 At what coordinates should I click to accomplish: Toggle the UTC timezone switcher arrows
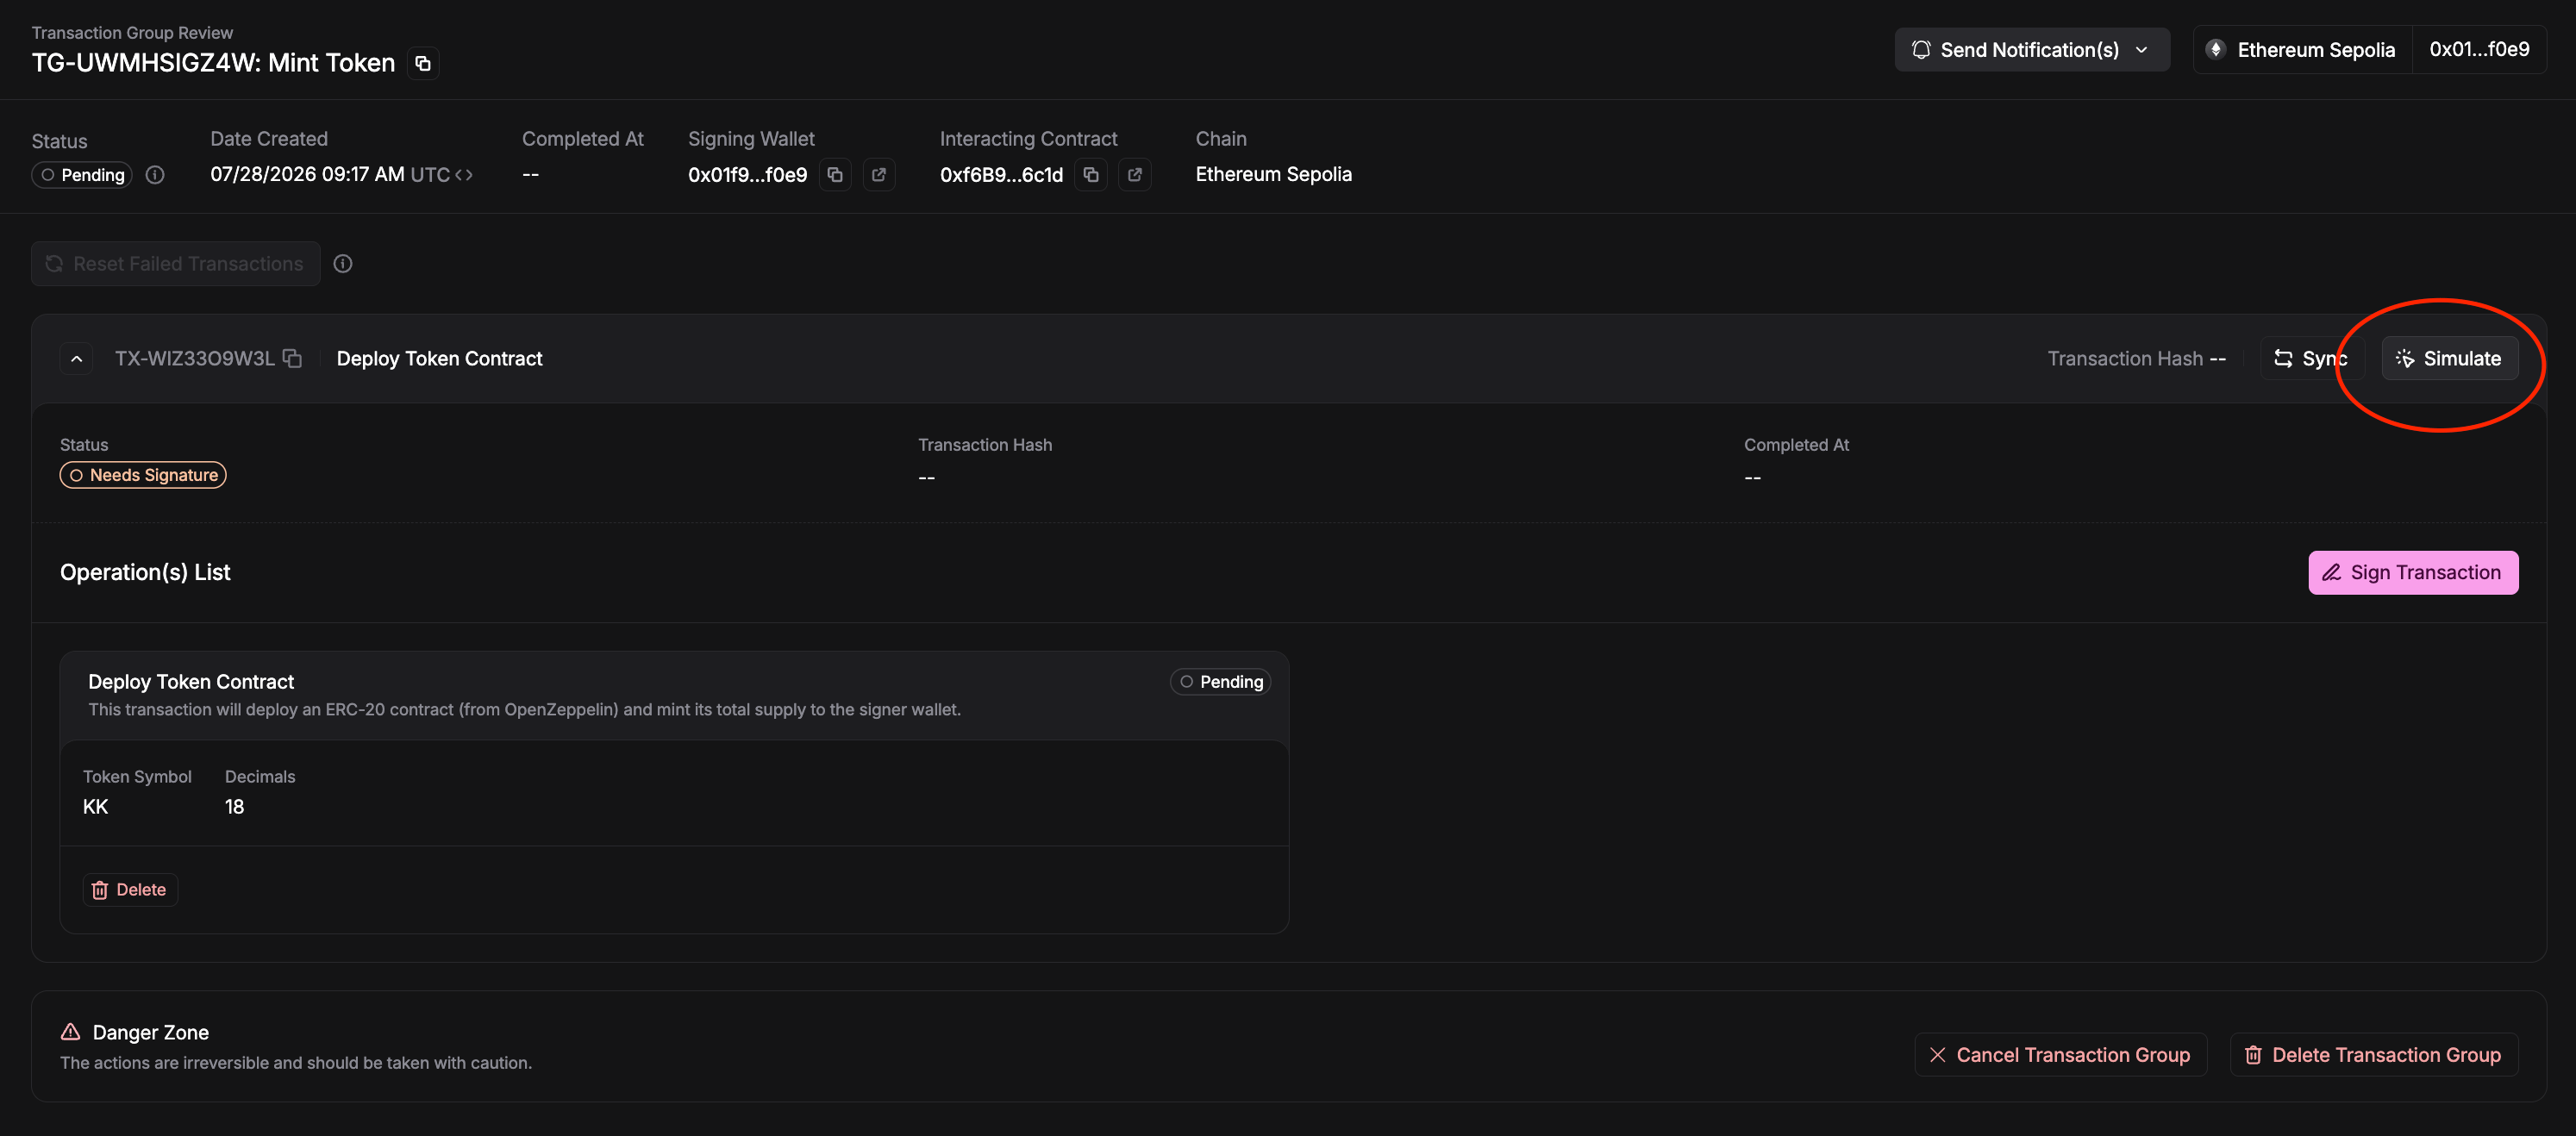pos(464,175)
